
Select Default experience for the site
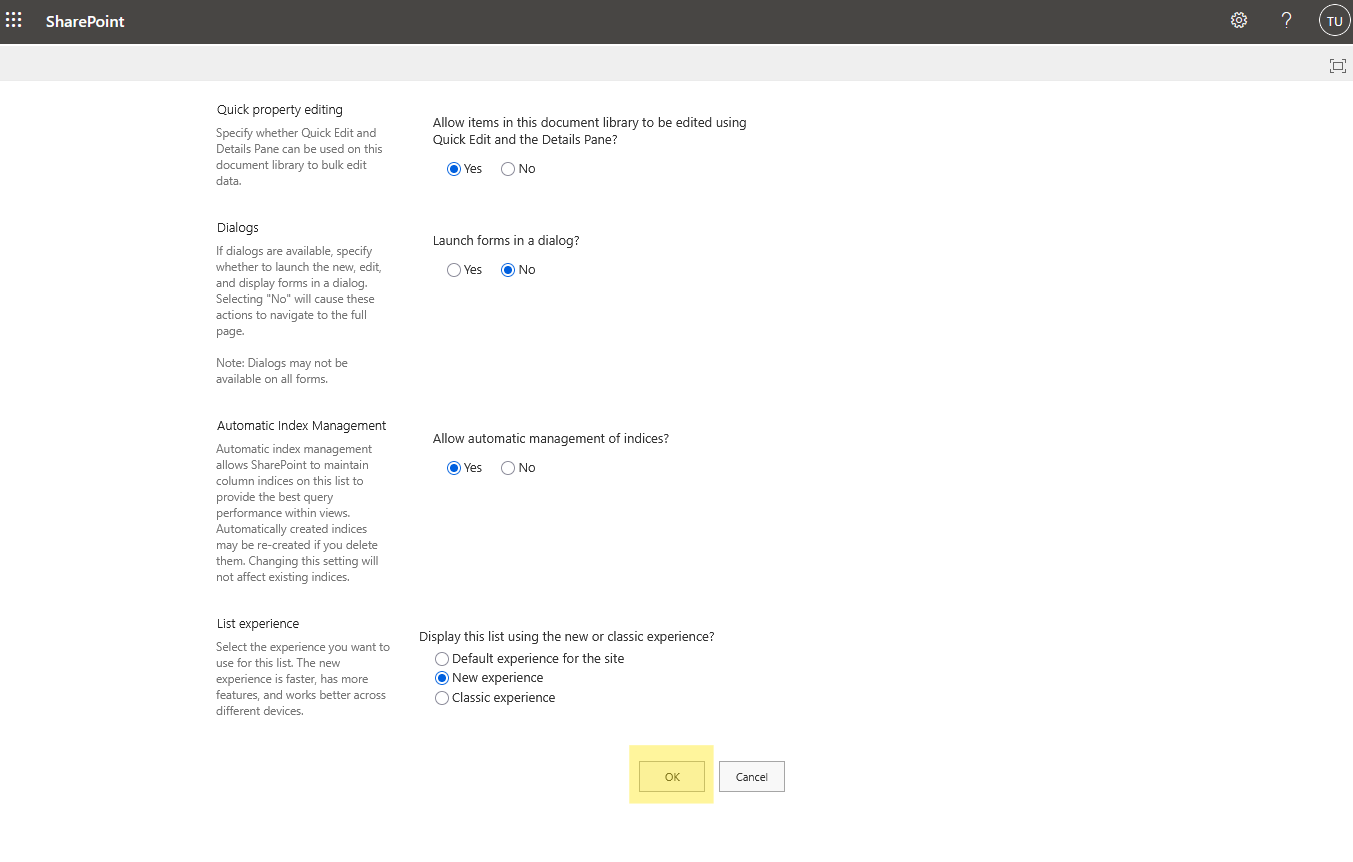[x=442, y=658]
